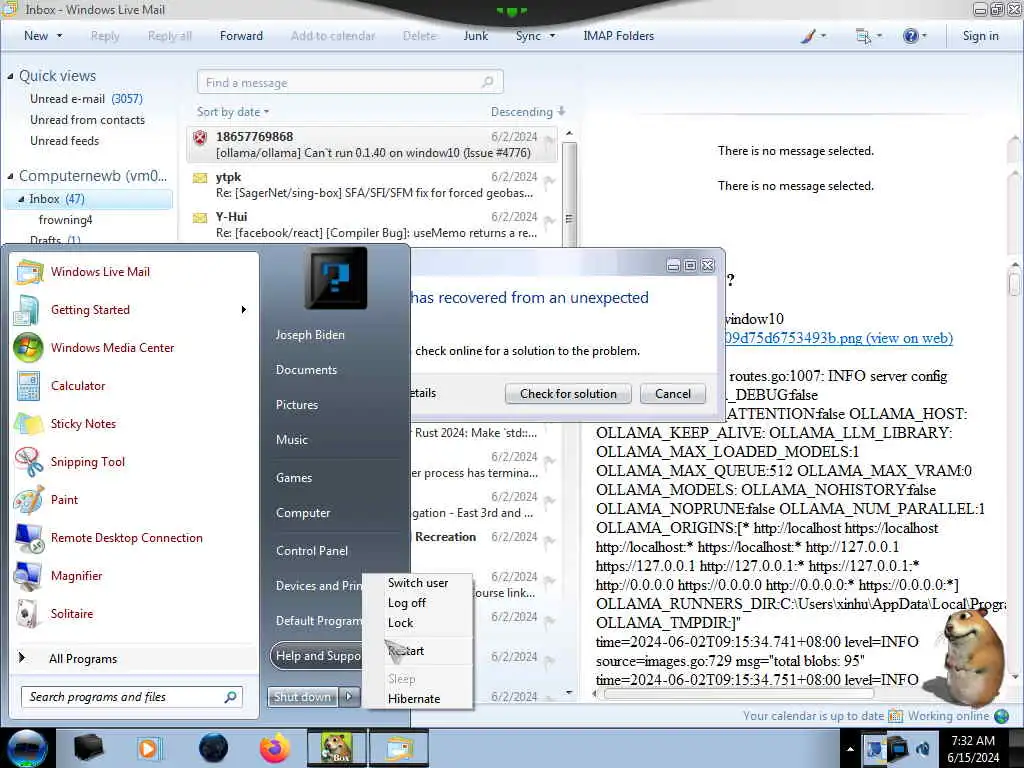
Task: Open the New dropdown arrow
Action: pos(59,36)
